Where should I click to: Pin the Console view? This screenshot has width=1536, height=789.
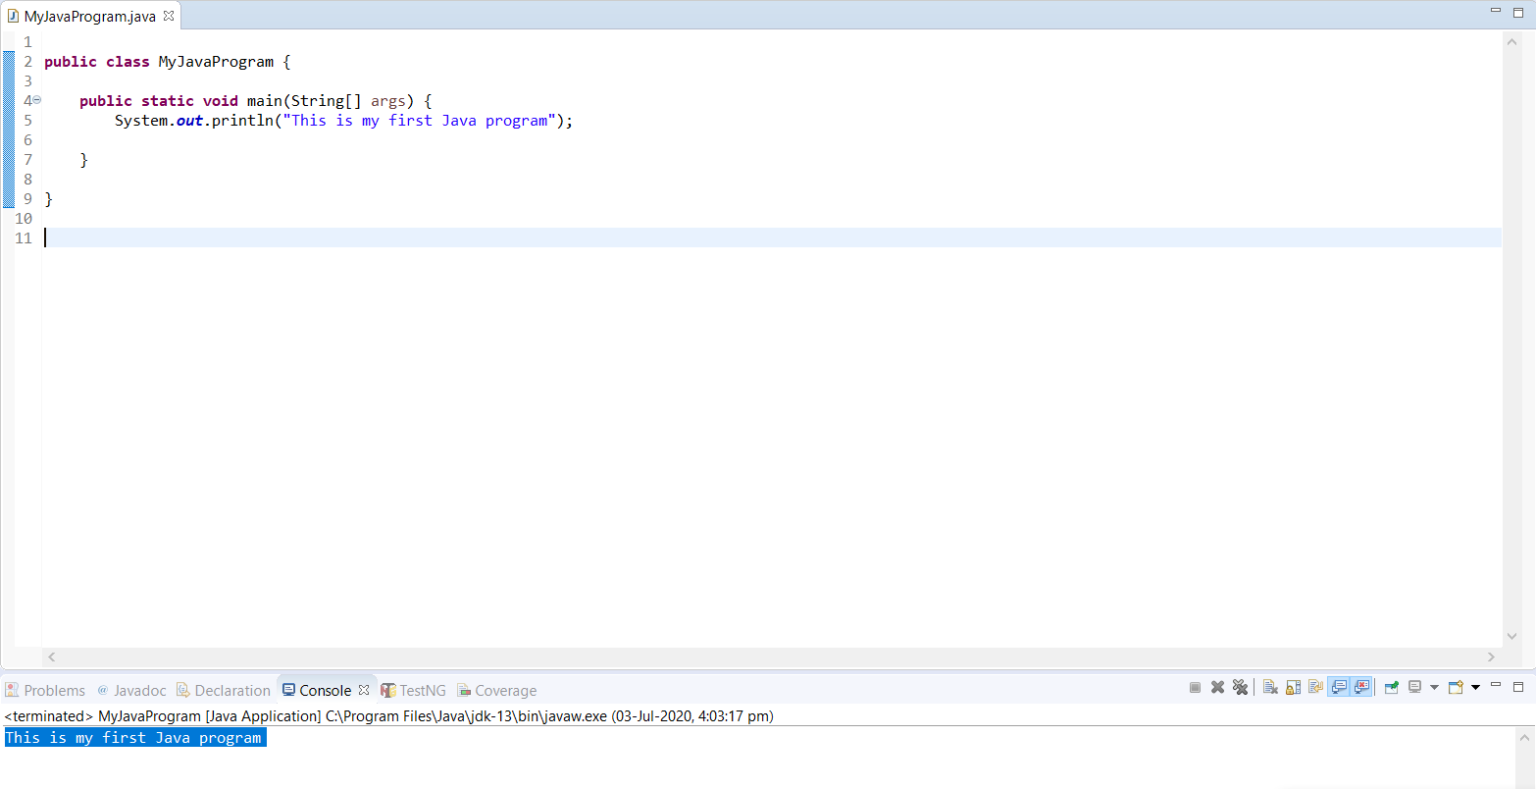pyautogui.click(x=1391, y=687)
